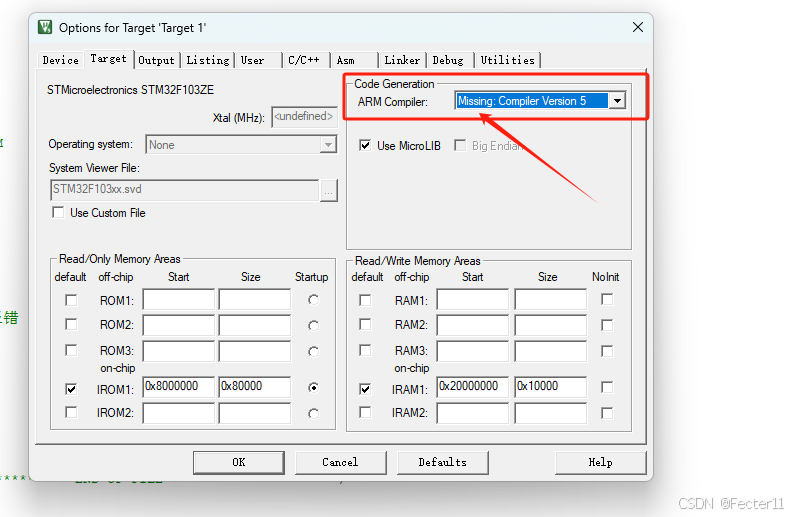The image size is (795, 517).
Task: Expand the ARM Compiler dropdown arrow
Action: (617, 101)
